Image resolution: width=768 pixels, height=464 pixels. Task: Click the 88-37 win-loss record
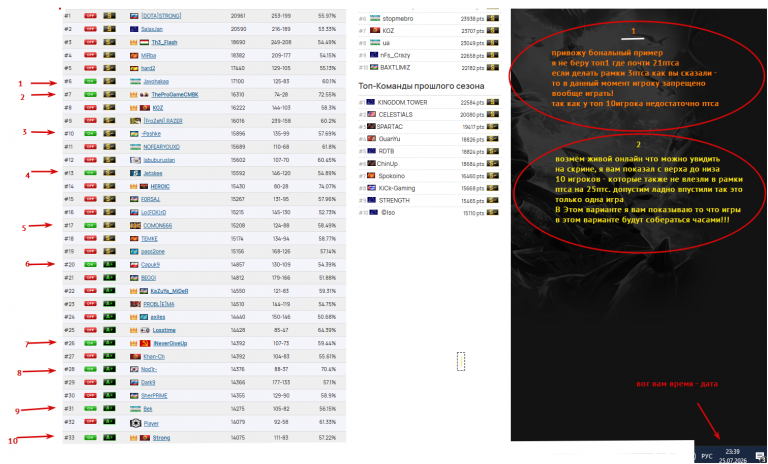281,370
